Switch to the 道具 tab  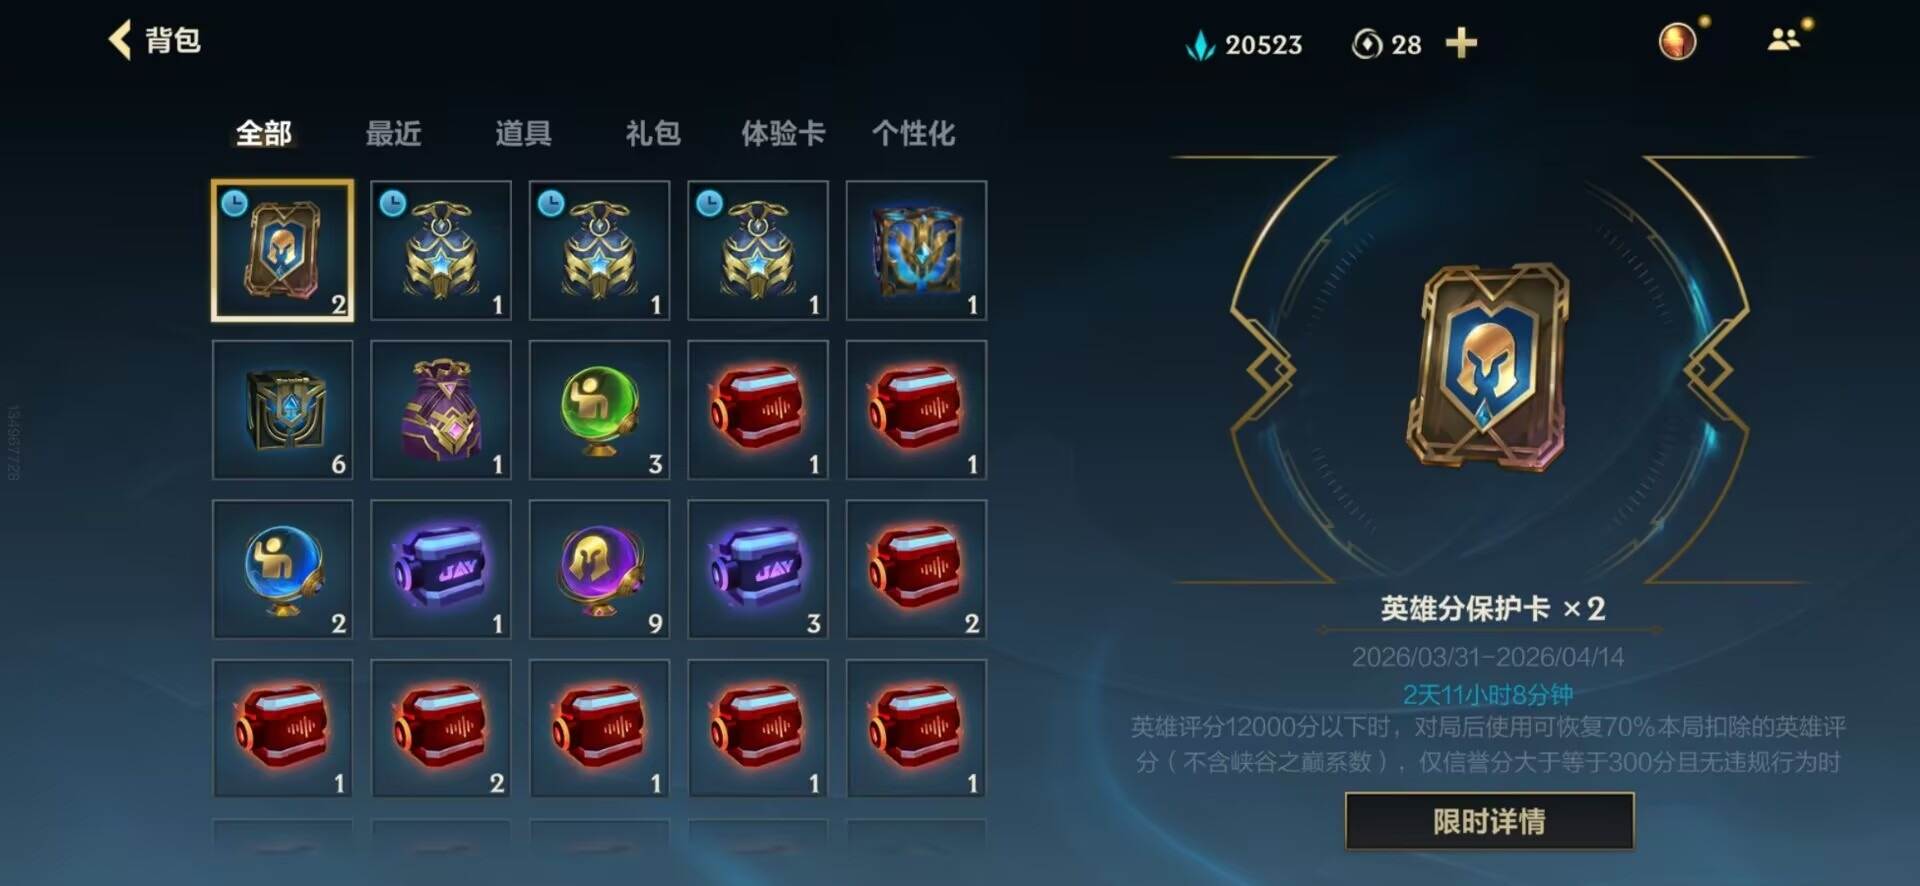click(523, 133)
